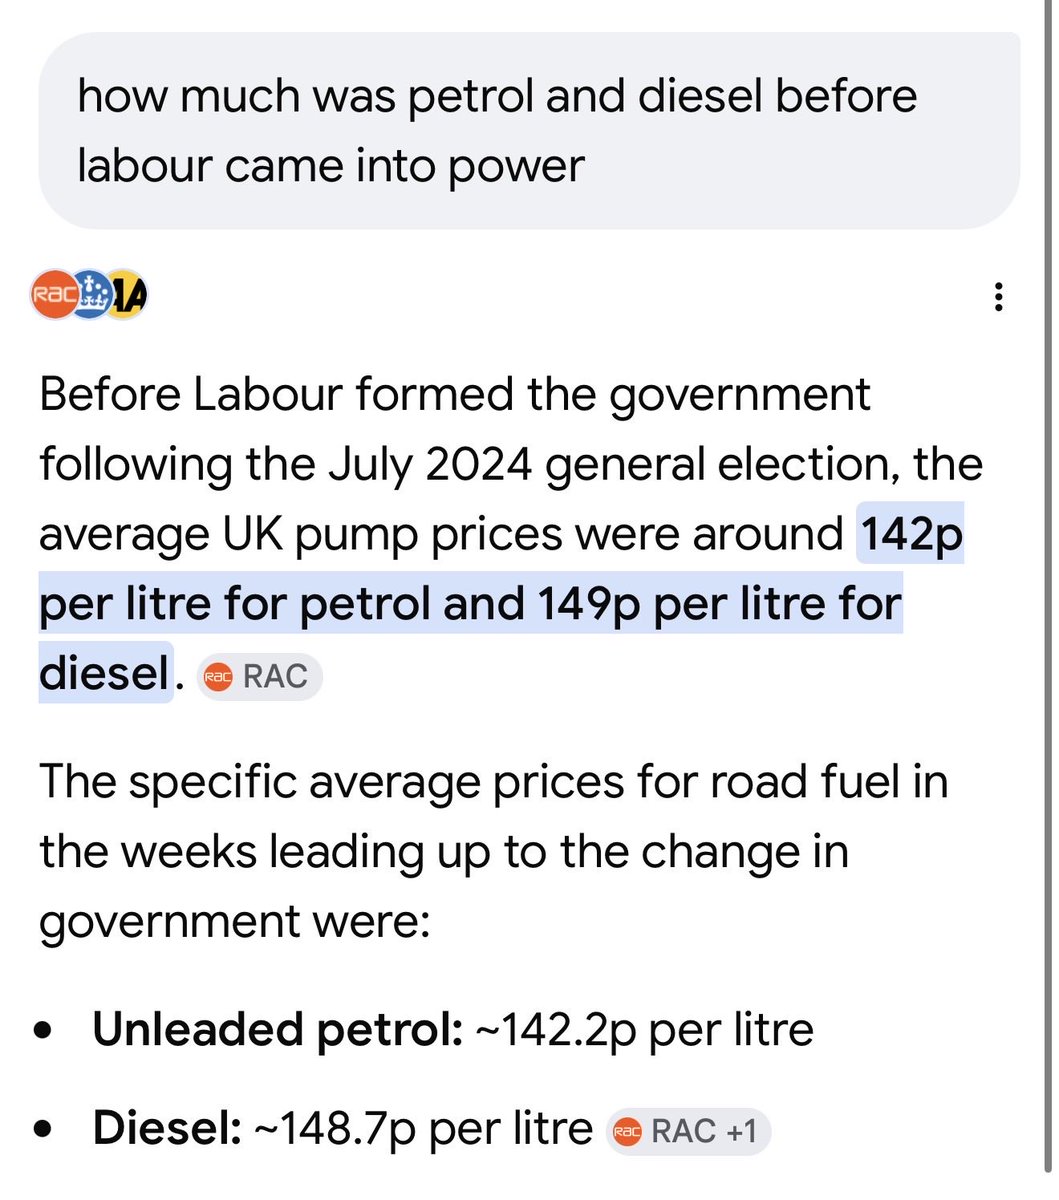1059x1200 pixels.
Task: Select the user query message bubble
Action: click(x=529, y=131)
